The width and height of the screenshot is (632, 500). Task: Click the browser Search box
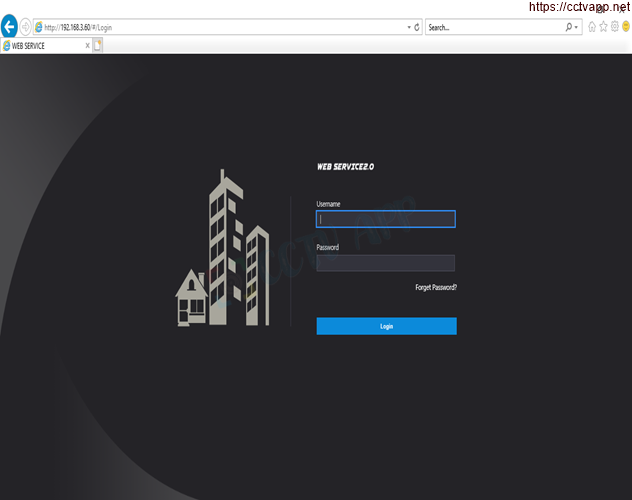coord(494,27)
